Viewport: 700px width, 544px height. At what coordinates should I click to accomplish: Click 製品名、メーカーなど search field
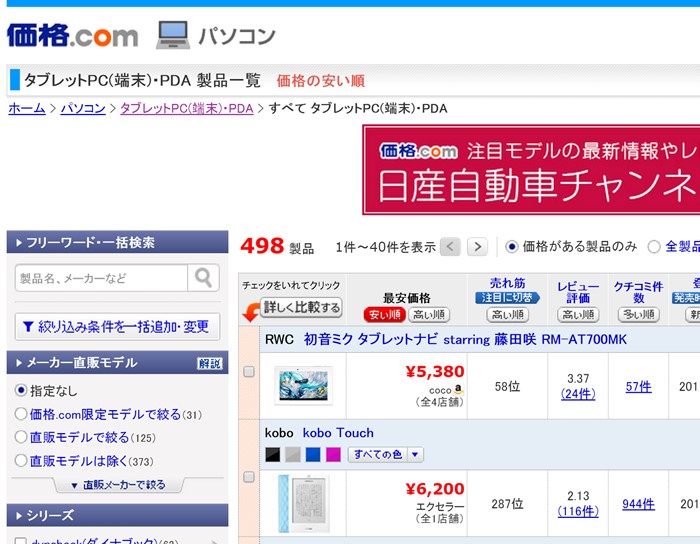coord(101,278)
